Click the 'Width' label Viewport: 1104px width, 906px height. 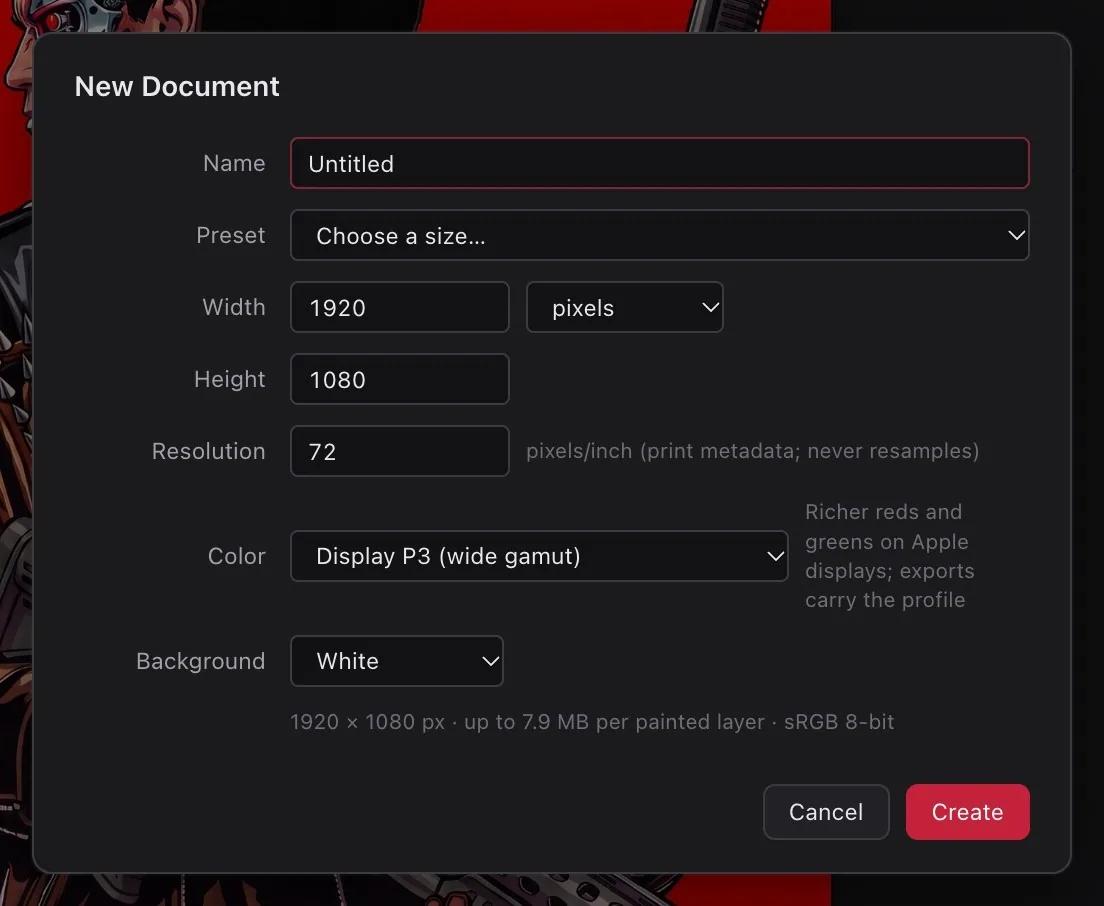click(234, 307)
